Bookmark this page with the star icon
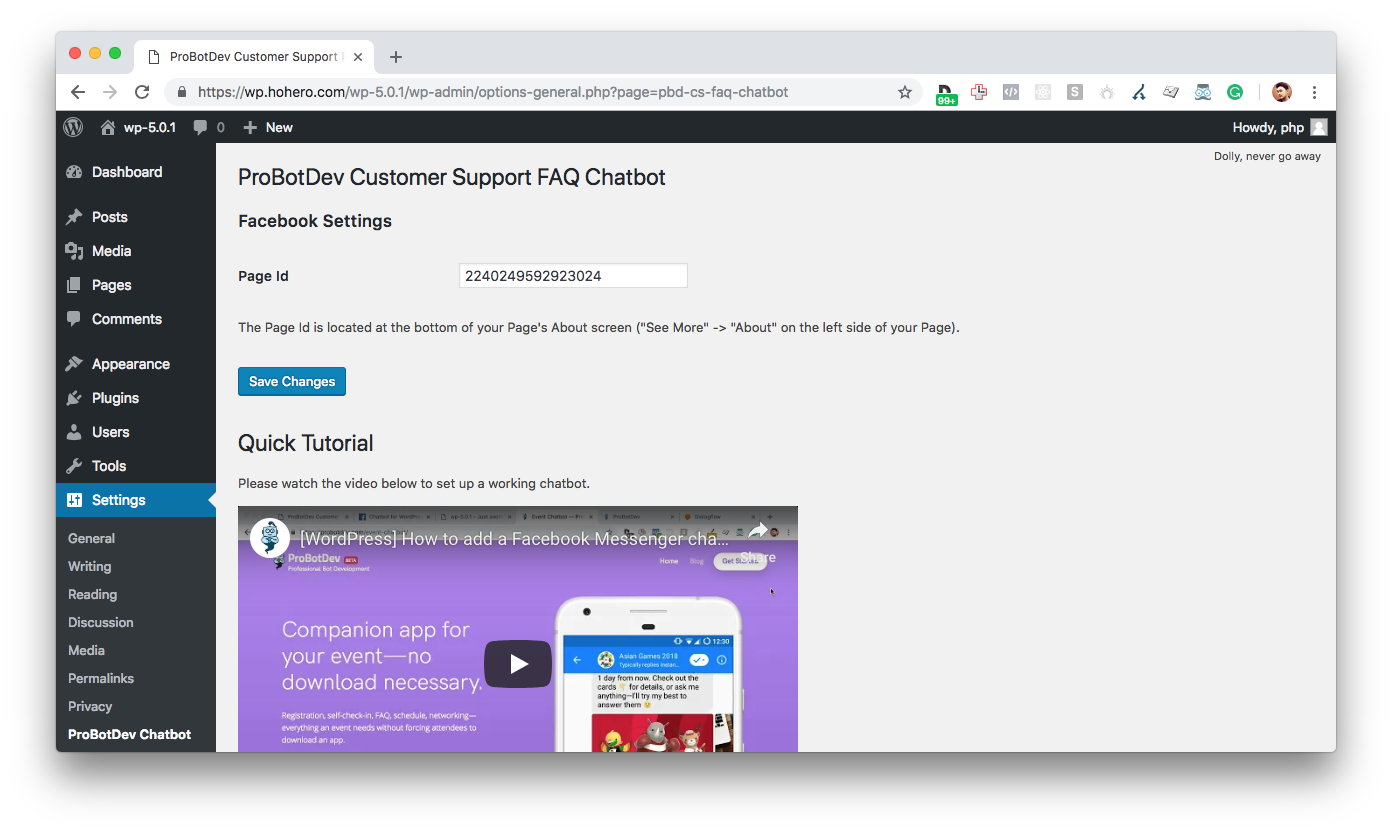 click(905, 92)
